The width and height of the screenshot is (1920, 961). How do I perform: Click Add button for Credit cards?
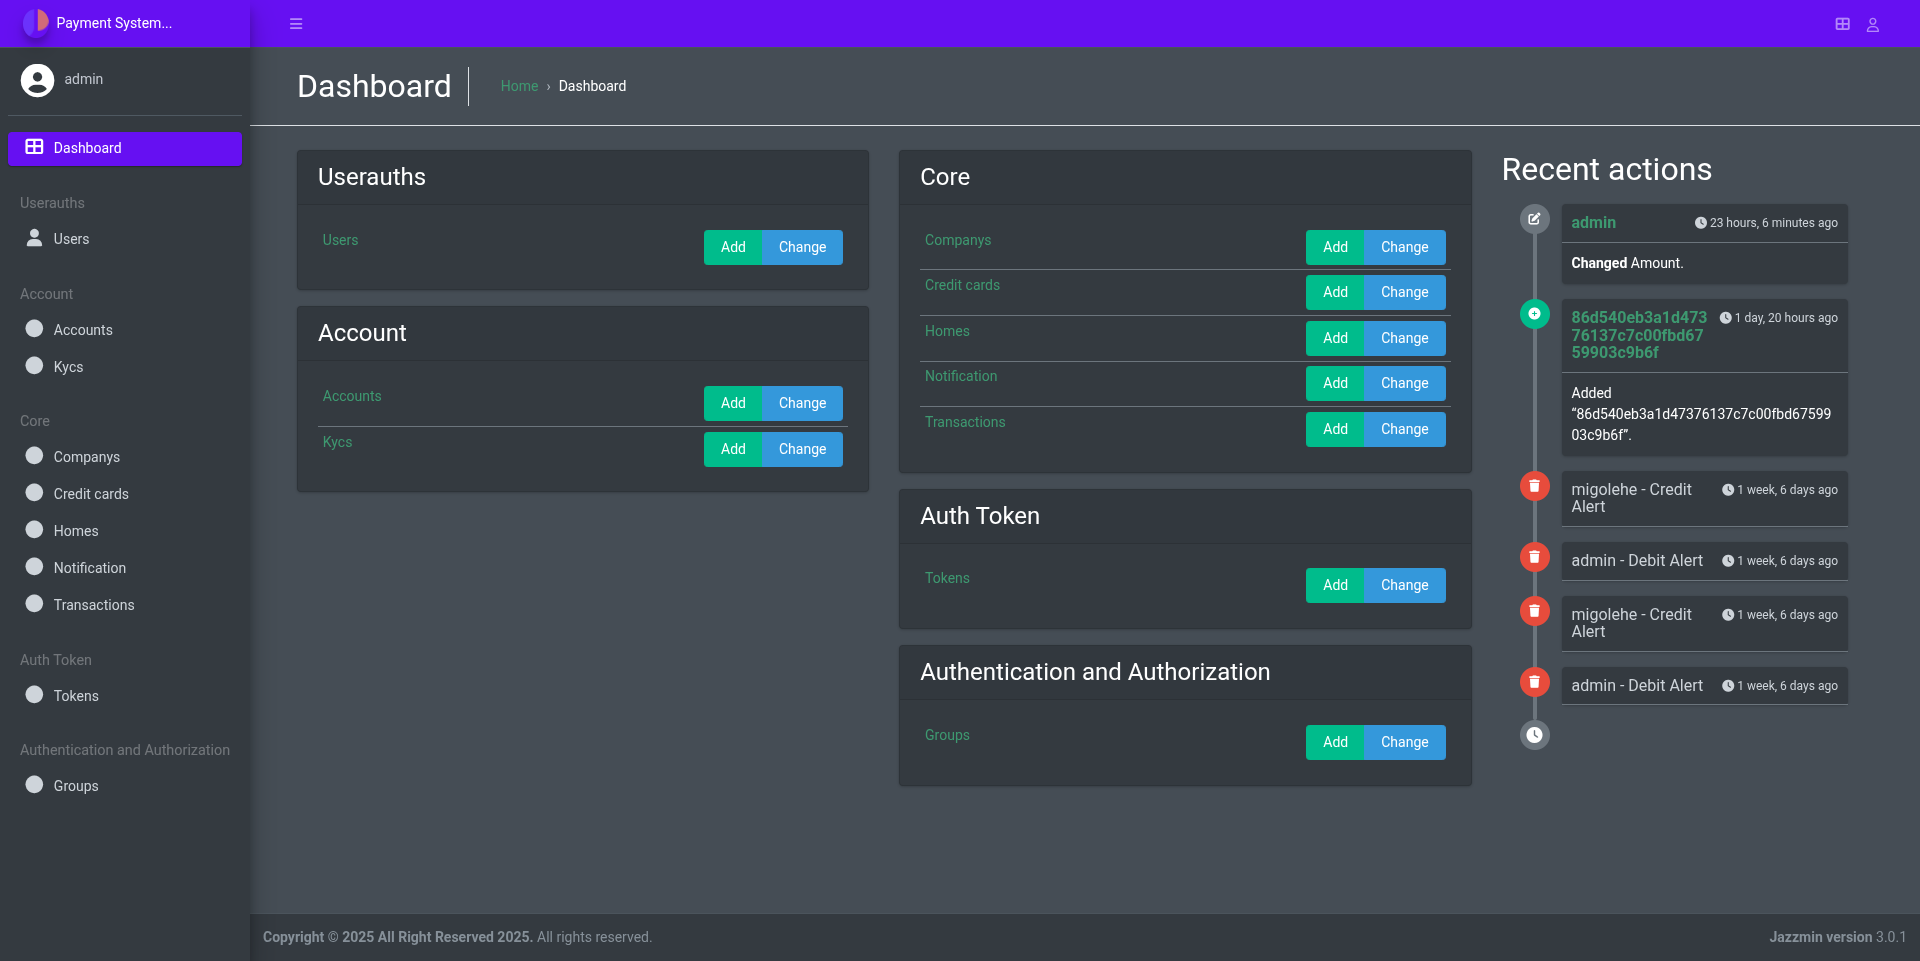pyautogui.click(x=1335, y=292)
